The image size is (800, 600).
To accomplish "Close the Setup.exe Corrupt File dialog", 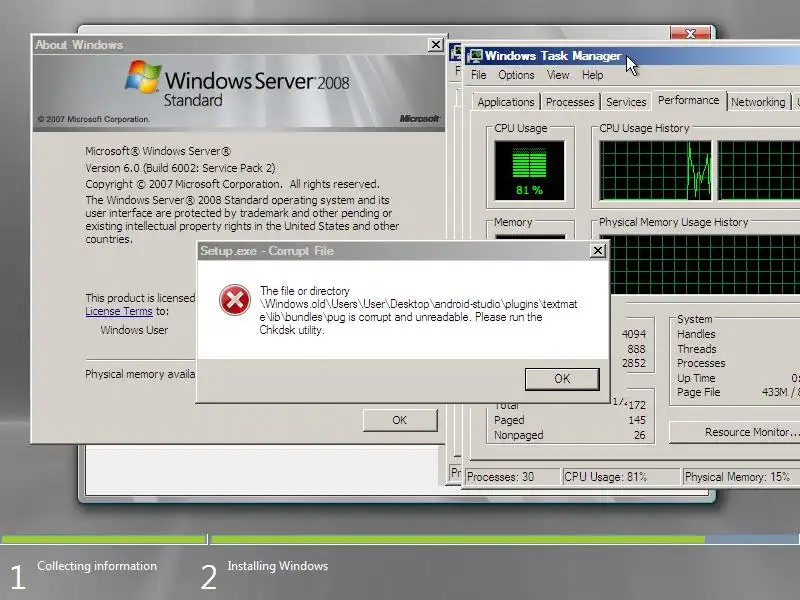I will pyautogui.click(x=597, y=251).
